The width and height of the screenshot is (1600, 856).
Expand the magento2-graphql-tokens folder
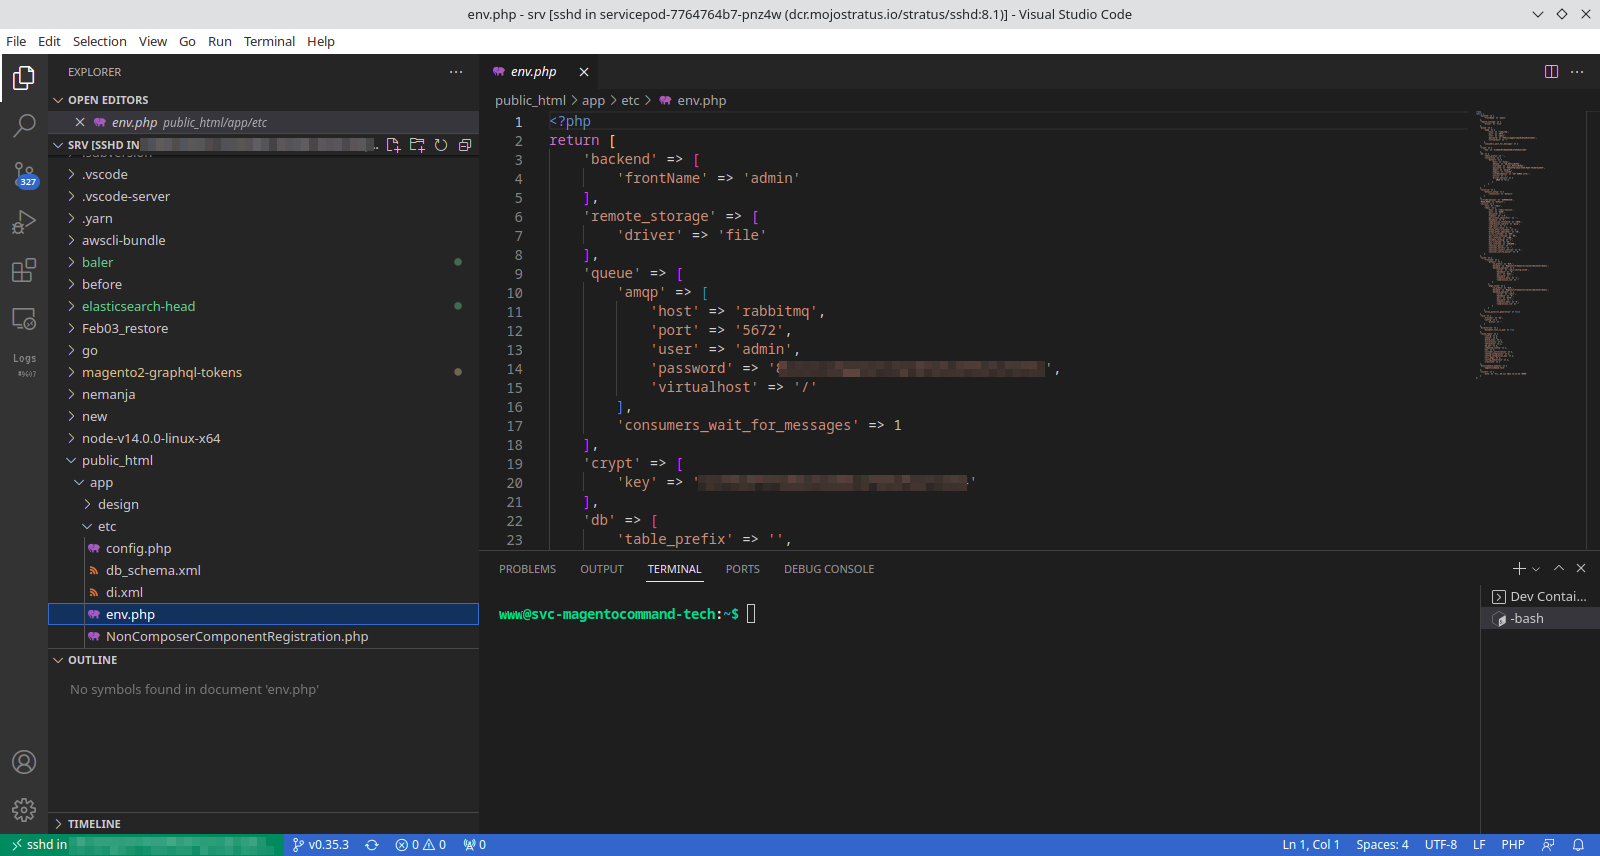click(x=161, y=373)
